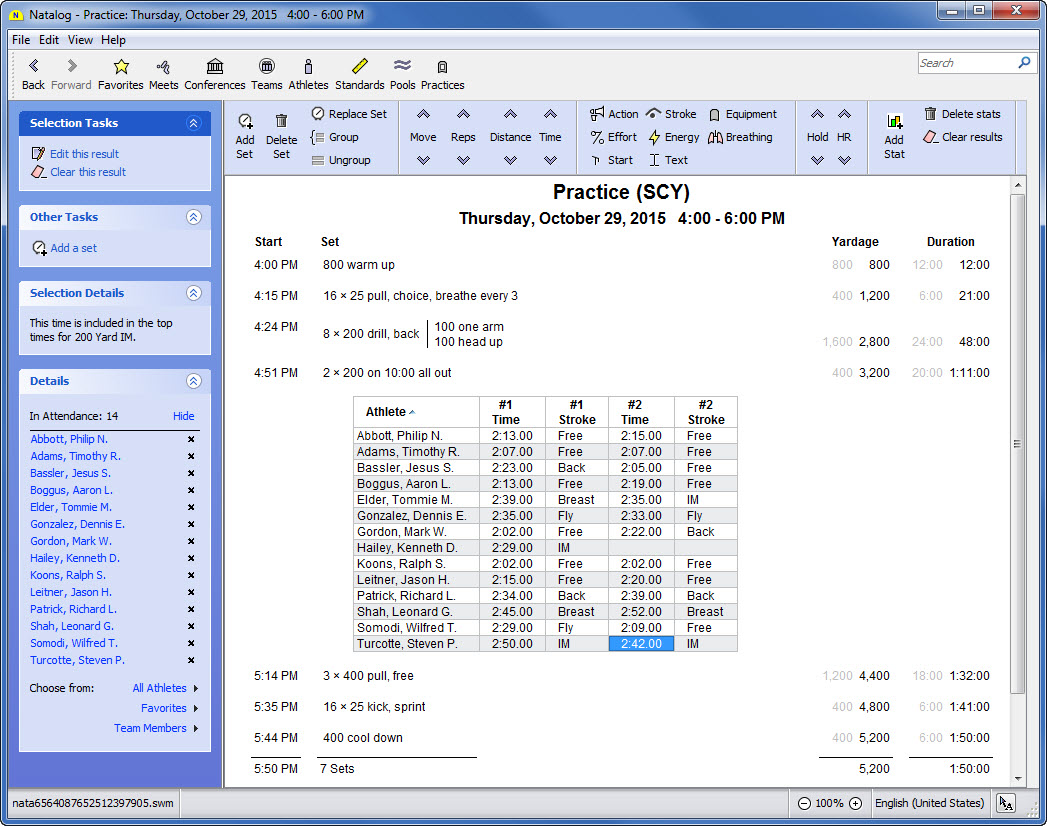The width and height of the screenshot is (1047, 826).
Task: Select the Stroke tool in ribbon
Action: pos(671,114)
